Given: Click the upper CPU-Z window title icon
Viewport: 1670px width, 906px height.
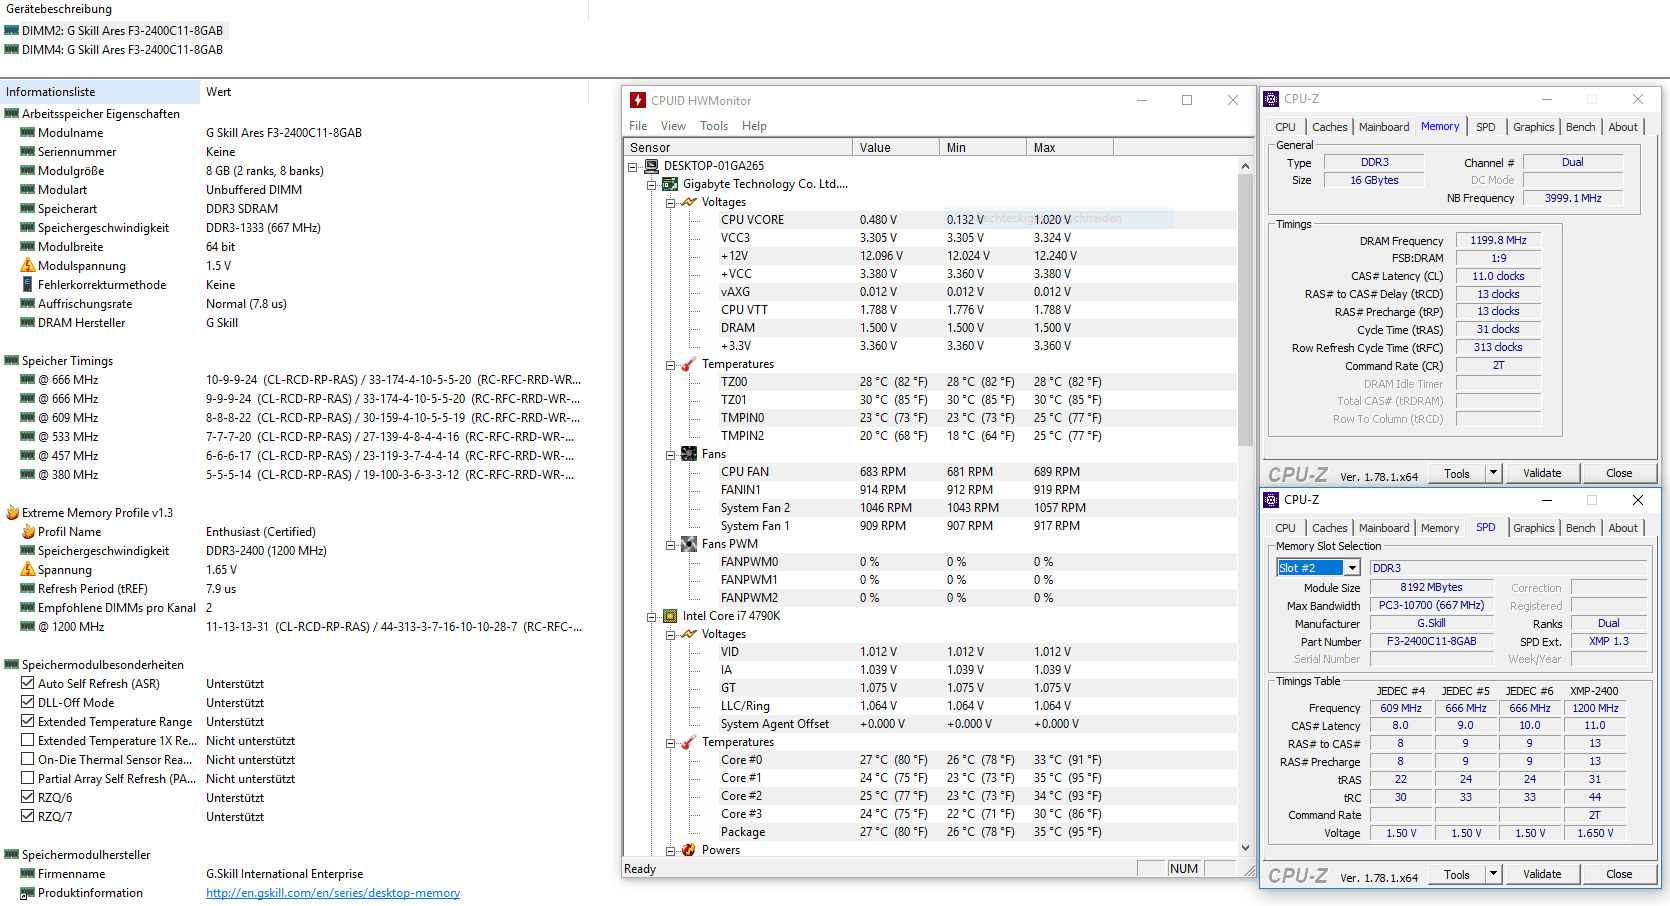Looking at the screenshot, I should (1271, 99).
